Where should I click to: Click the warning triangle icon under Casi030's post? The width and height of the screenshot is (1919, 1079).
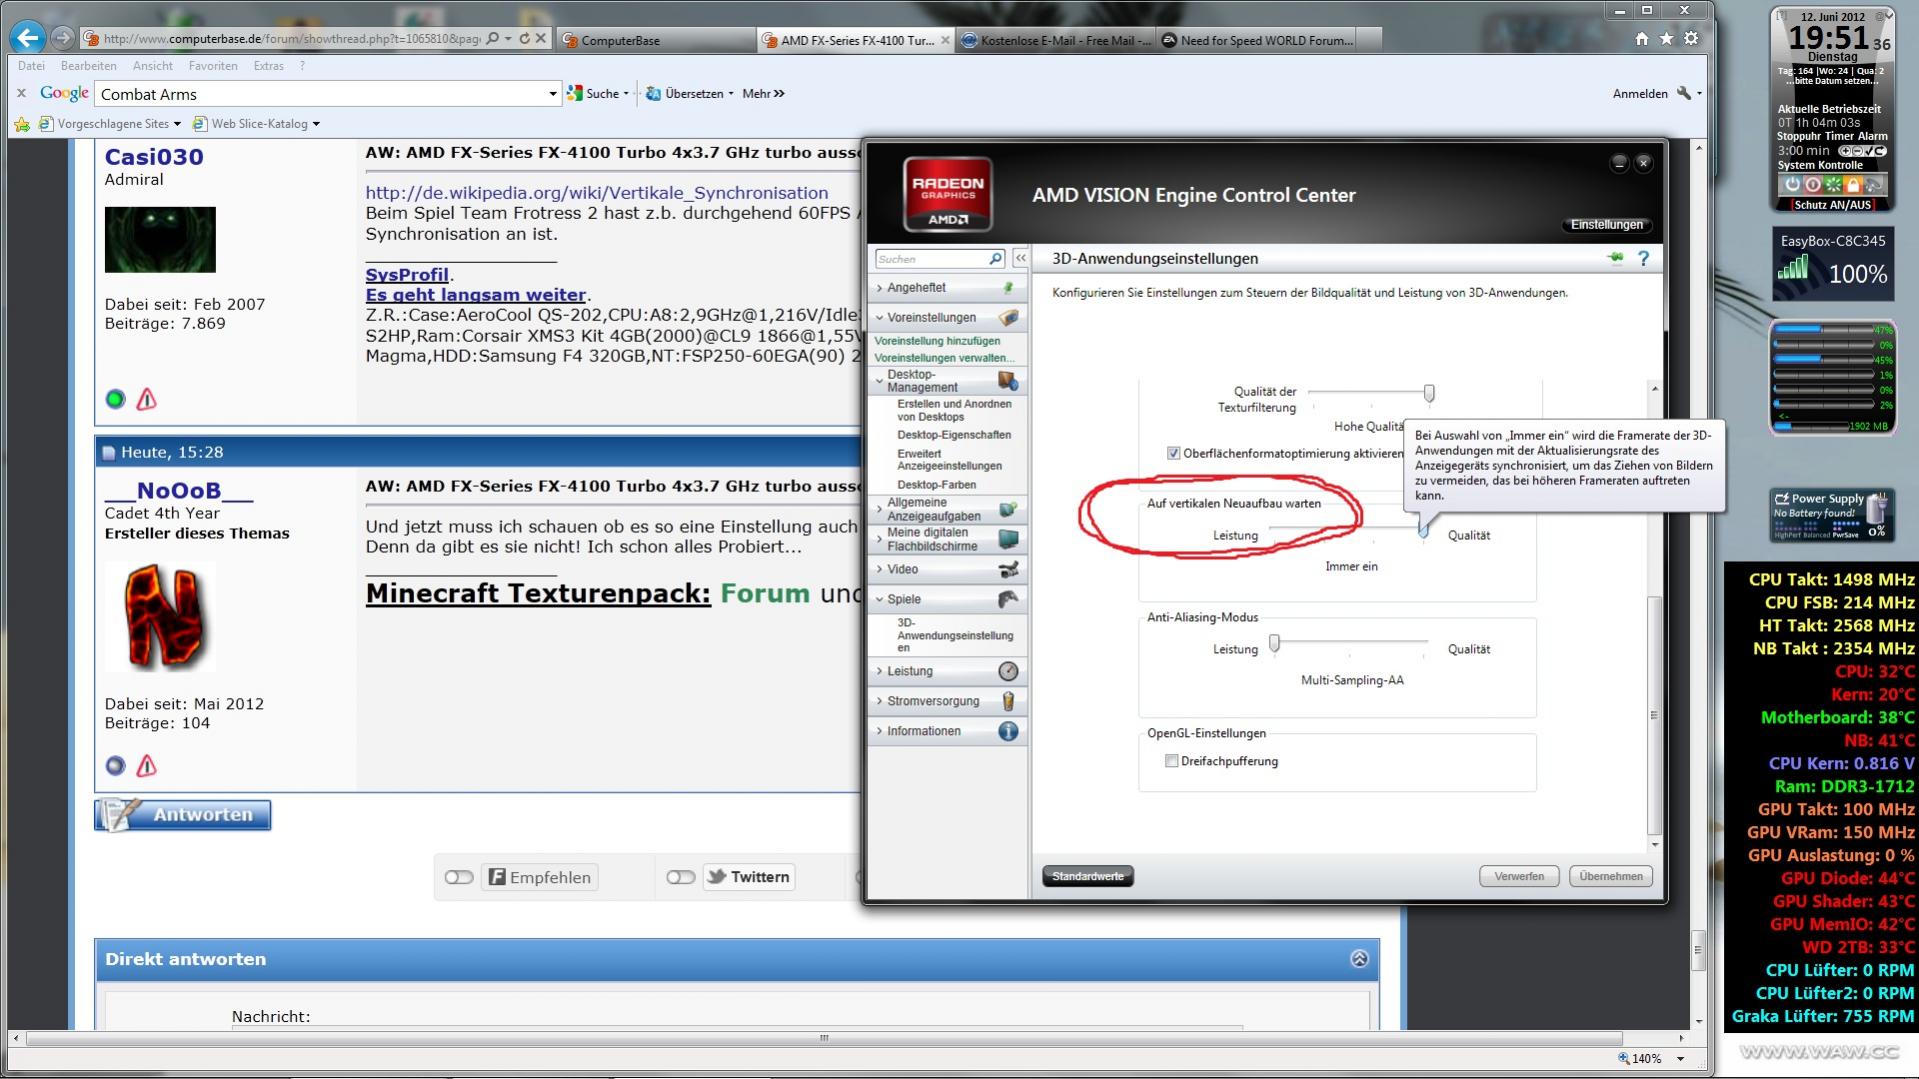click(x=147, y=400)
